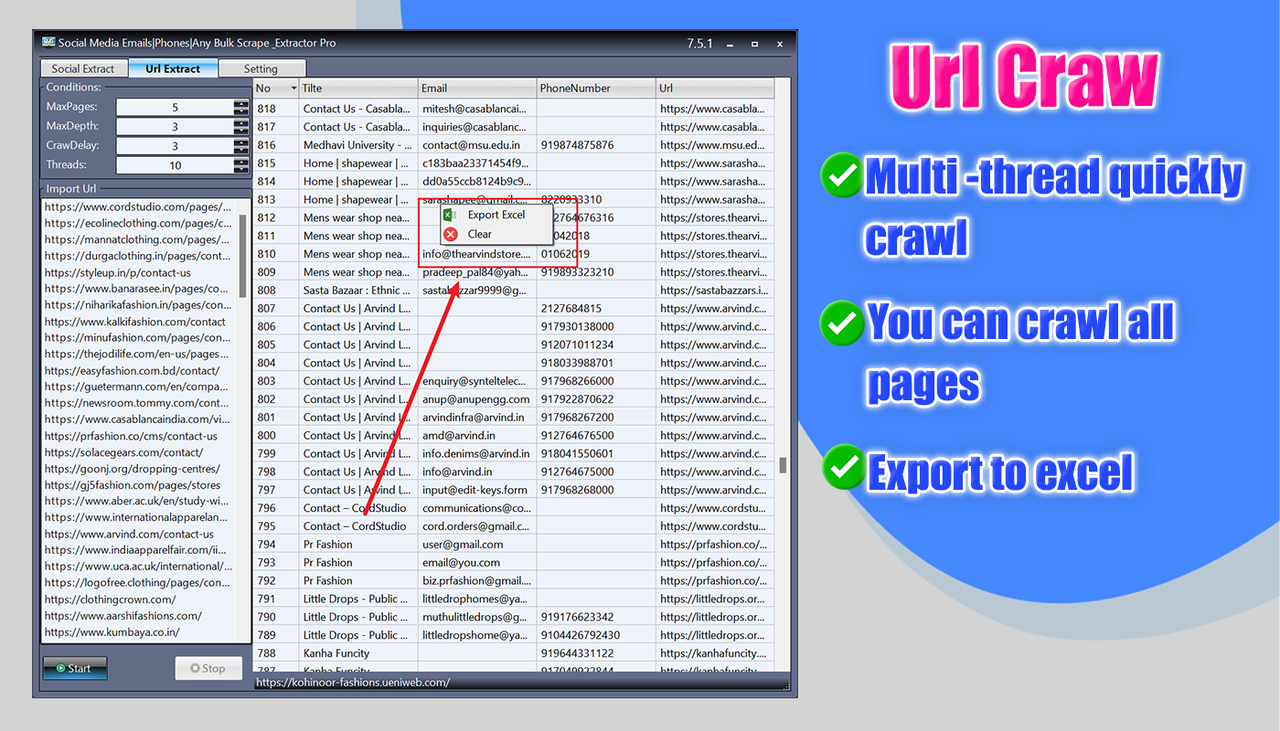Viewport: 1280px width, 731px height.
Task: Close the Extractor Pro window
Action: pyautogui.click(x=780, y=43)
